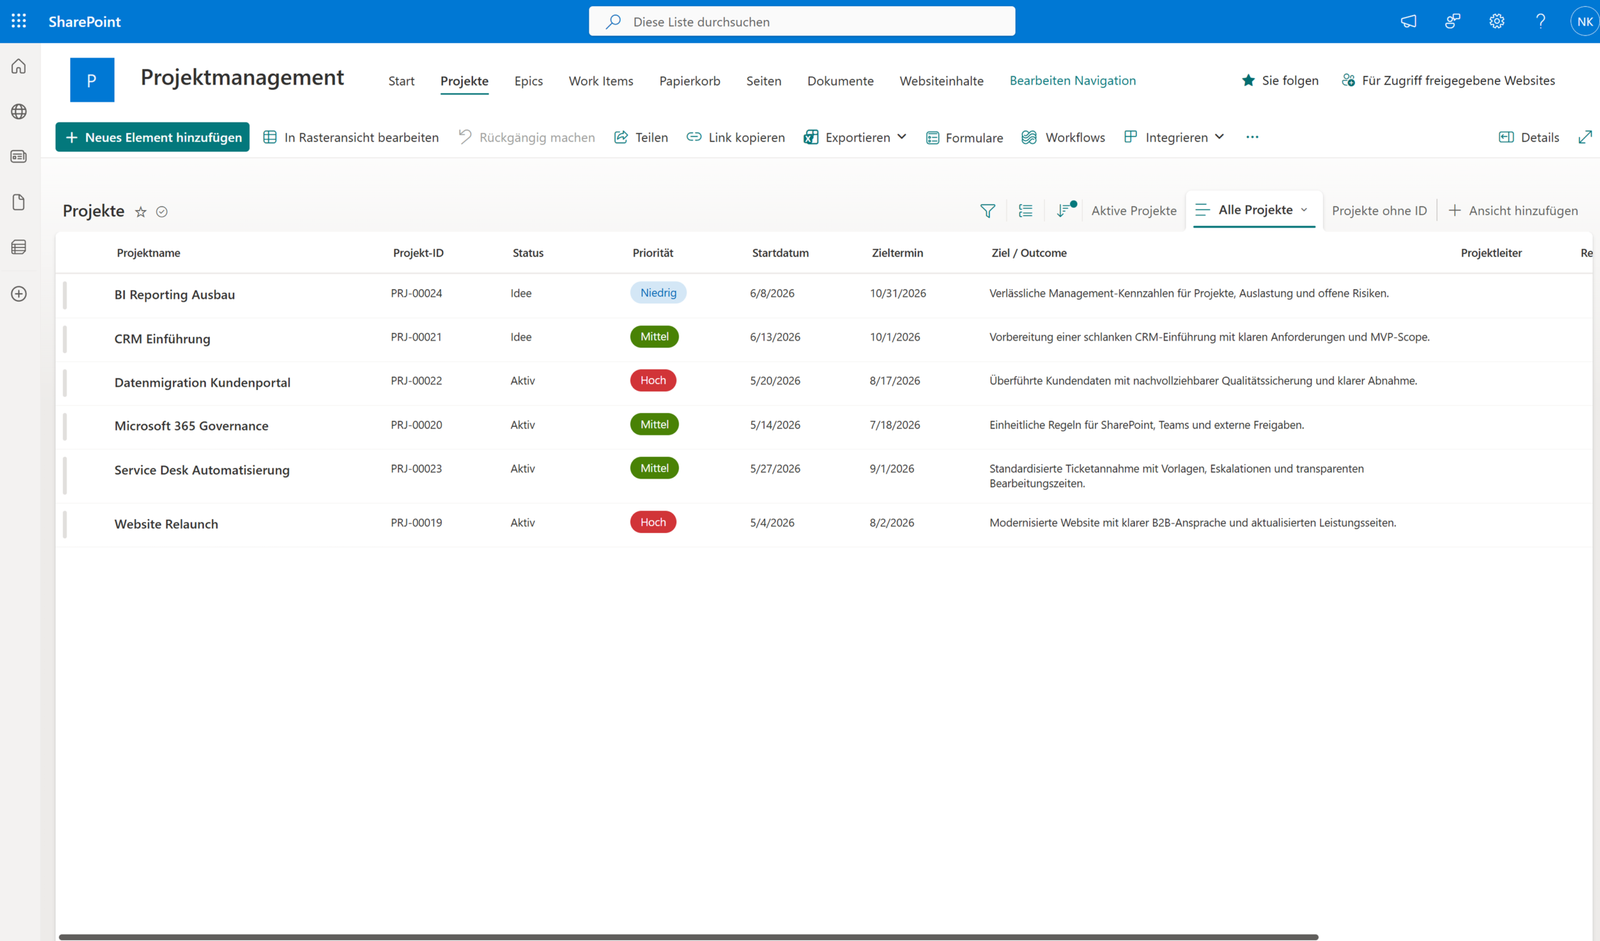Click Neues Element hinzufügen button

point(153,137)
